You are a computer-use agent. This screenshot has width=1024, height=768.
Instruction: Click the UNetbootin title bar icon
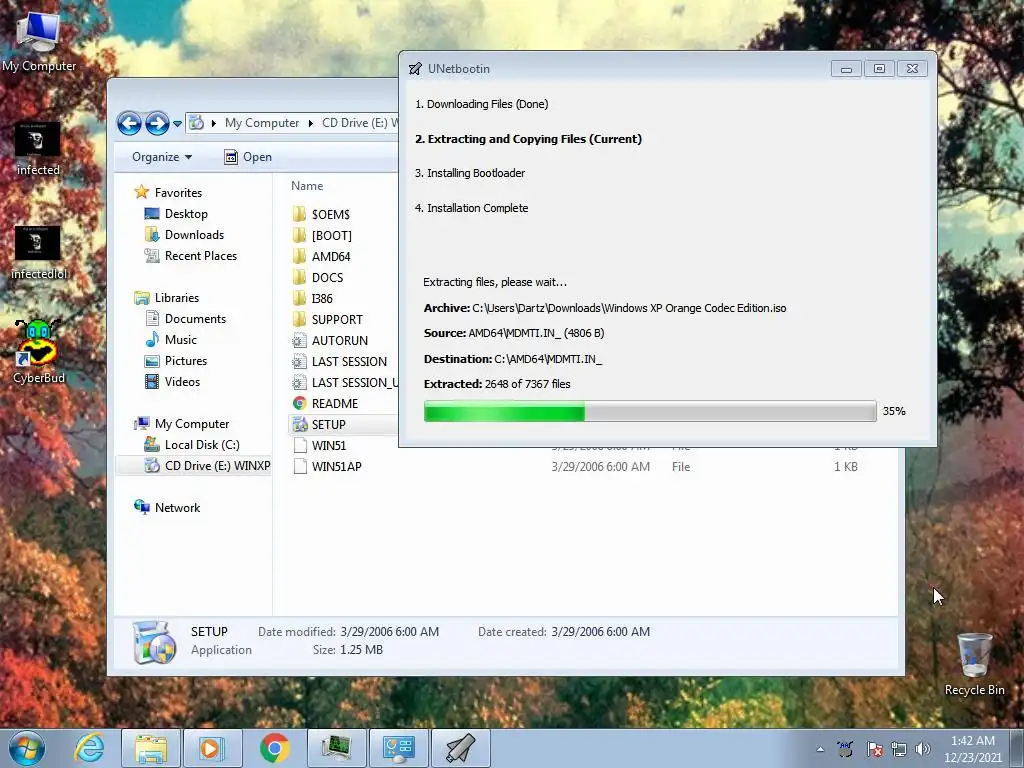pyautogui.click(x=415, y=69)
